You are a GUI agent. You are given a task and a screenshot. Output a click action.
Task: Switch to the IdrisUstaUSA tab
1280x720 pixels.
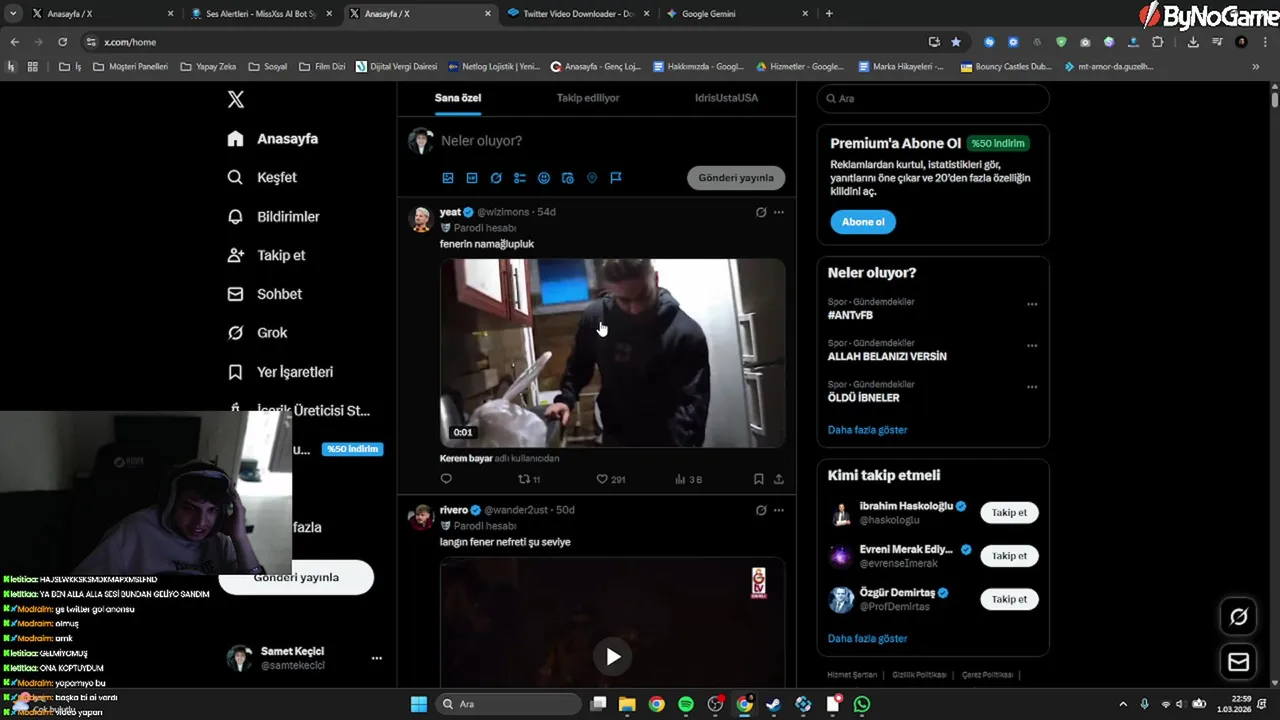click(x=726, y=98)
